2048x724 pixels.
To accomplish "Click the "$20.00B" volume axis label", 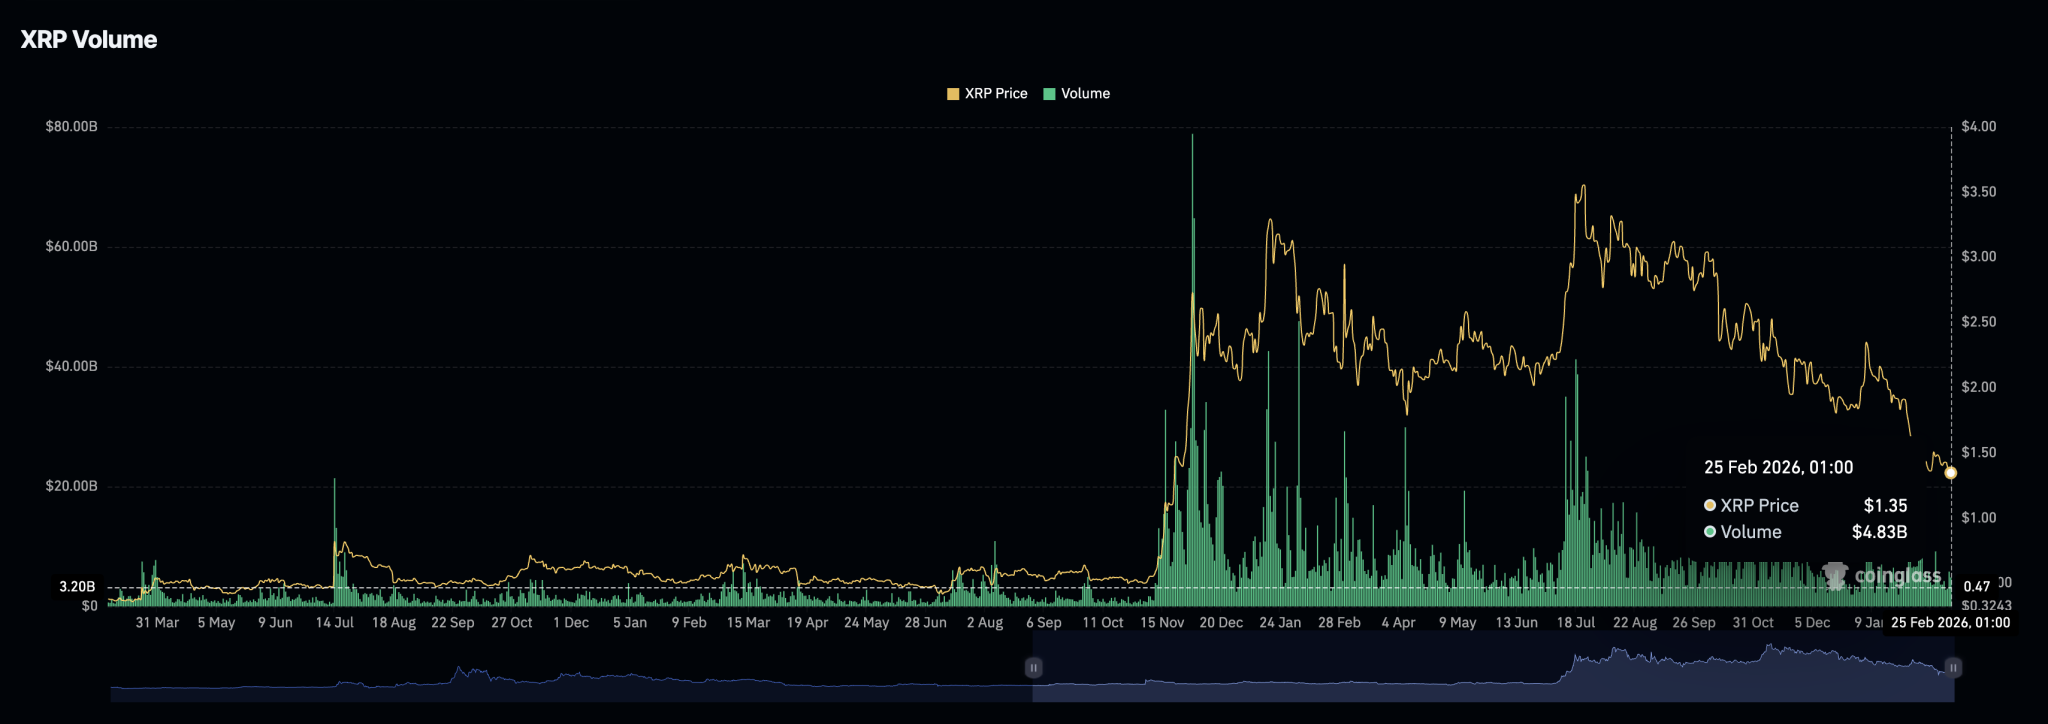I will [72, 487].
